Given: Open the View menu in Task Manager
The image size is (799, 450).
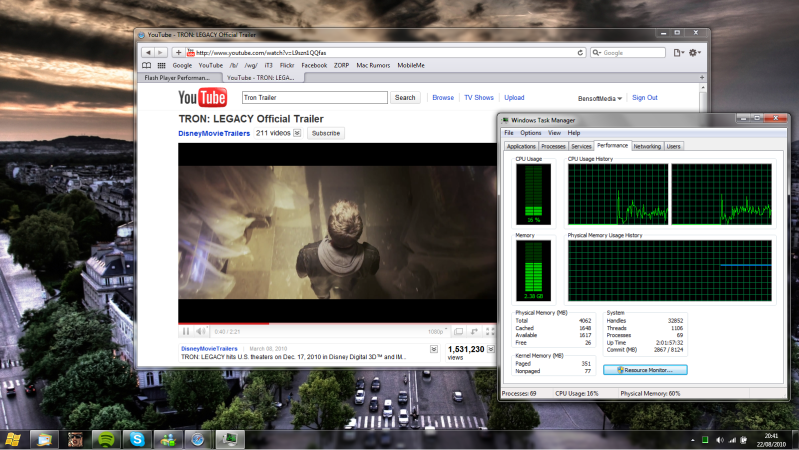Looking at the screenshot, I should (x=554, y=133).
